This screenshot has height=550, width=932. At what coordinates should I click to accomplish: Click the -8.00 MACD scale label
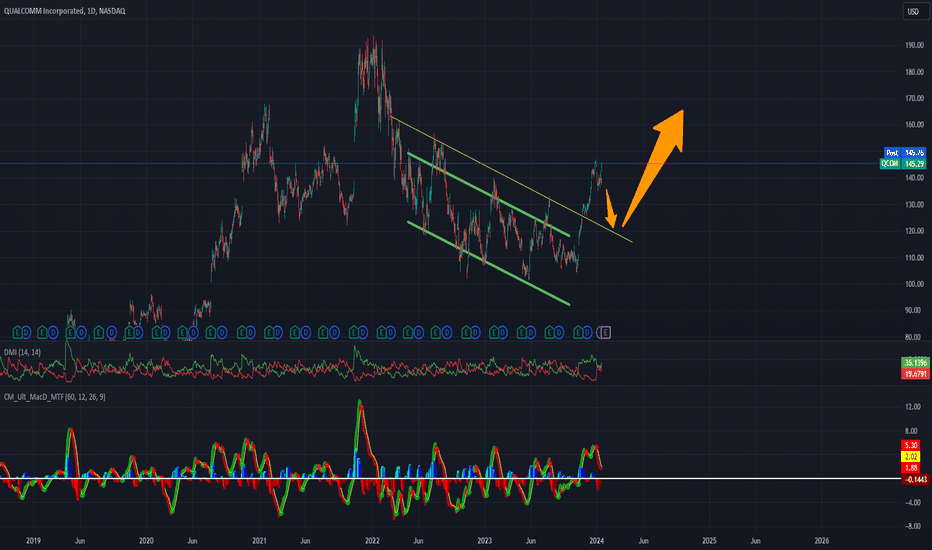coord(912,526)
